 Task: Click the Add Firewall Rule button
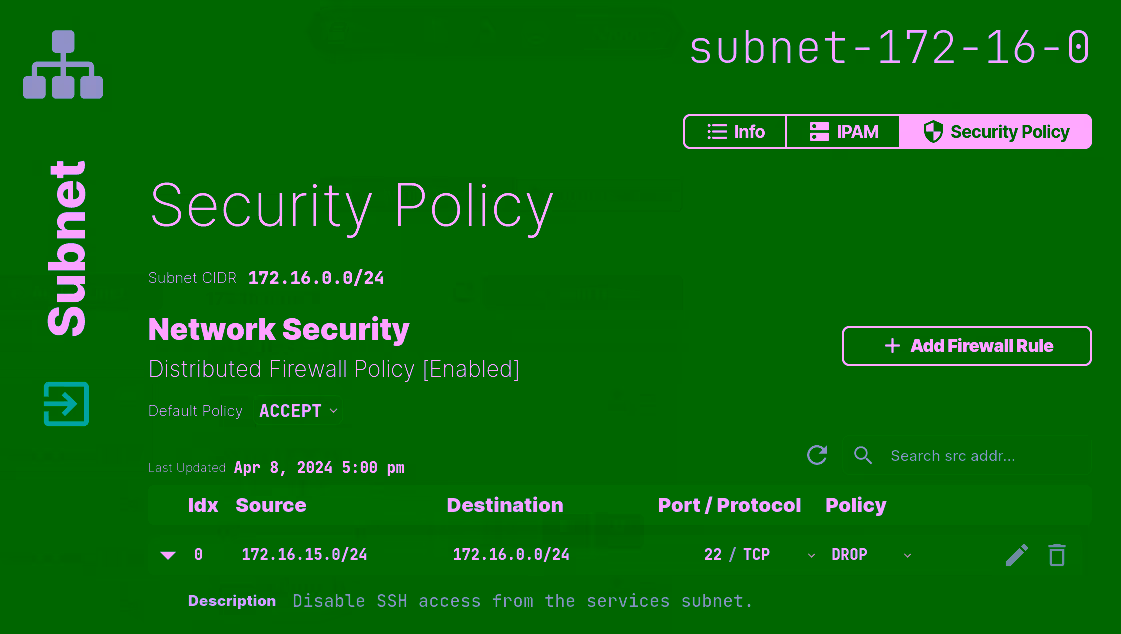[966, 345]
